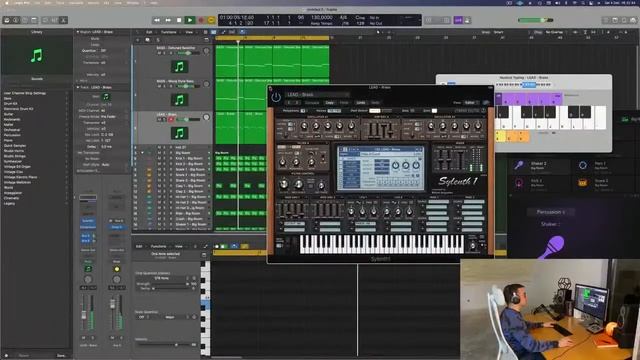Viewport: 640px width, 360px height.
Task: Adjust the LEAD - Brass track volume slider
Action: [188, 120]
